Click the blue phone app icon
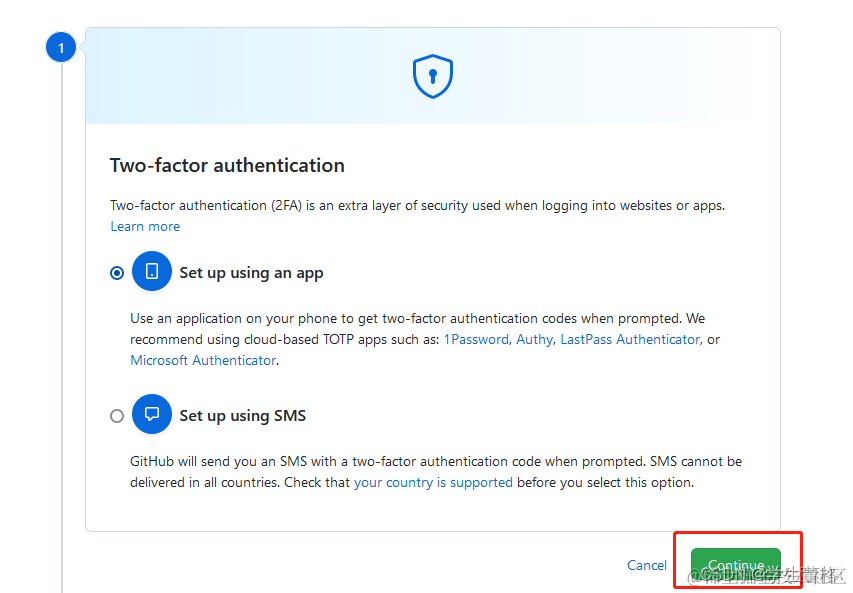Viewport: 853px width, 593px height. (x=152, y=271)
